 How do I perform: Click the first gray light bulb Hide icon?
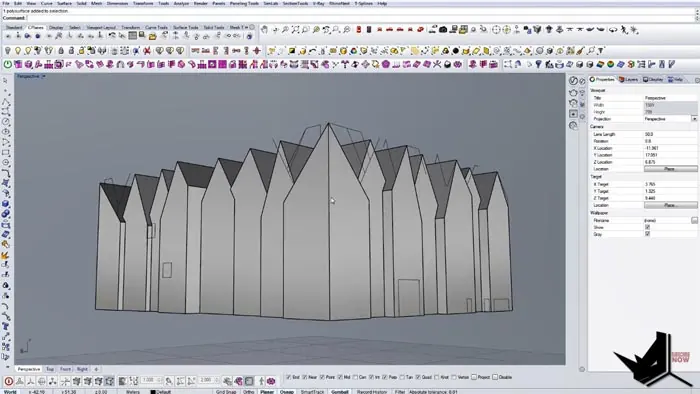8,51
